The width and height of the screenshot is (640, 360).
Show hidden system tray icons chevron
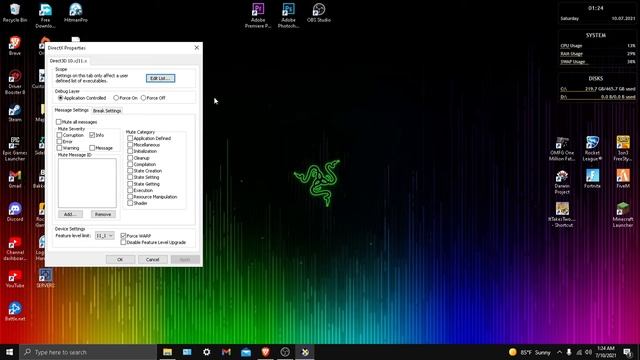(x=559, y=352)
